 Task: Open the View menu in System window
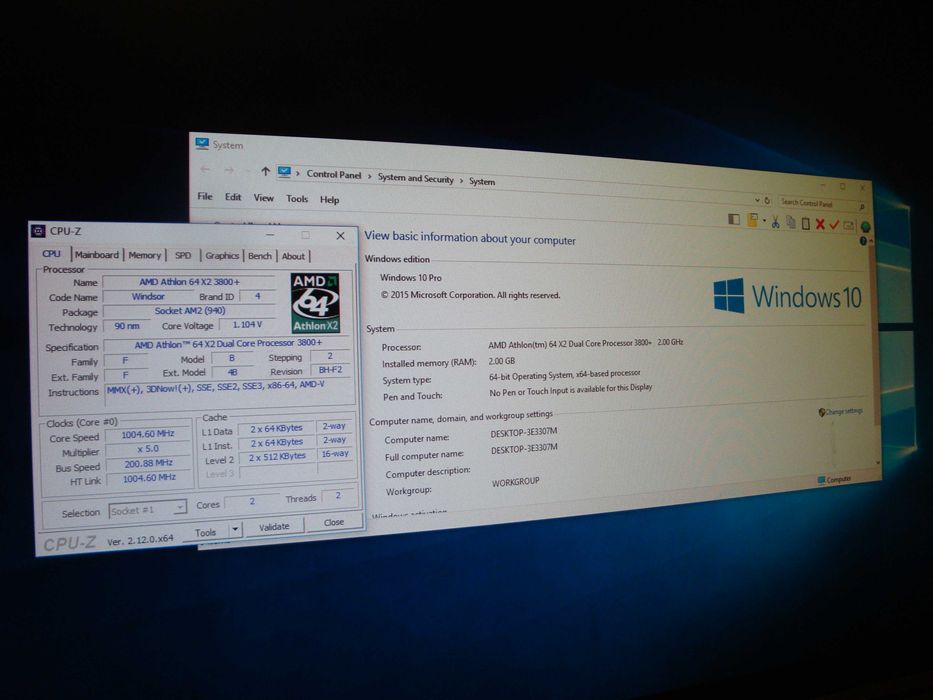point(264,198)
